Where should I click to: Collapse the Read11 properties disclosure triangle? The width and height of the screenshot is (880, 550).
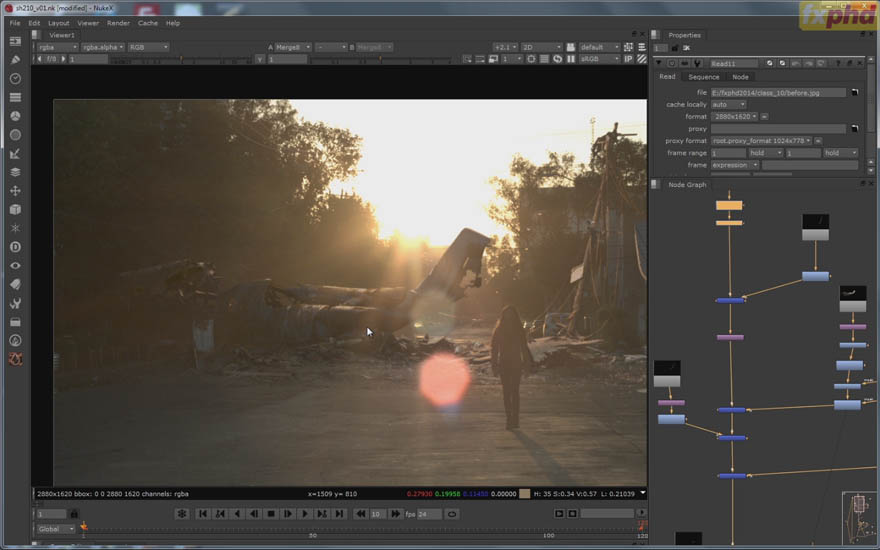click(x=659, y=63)
